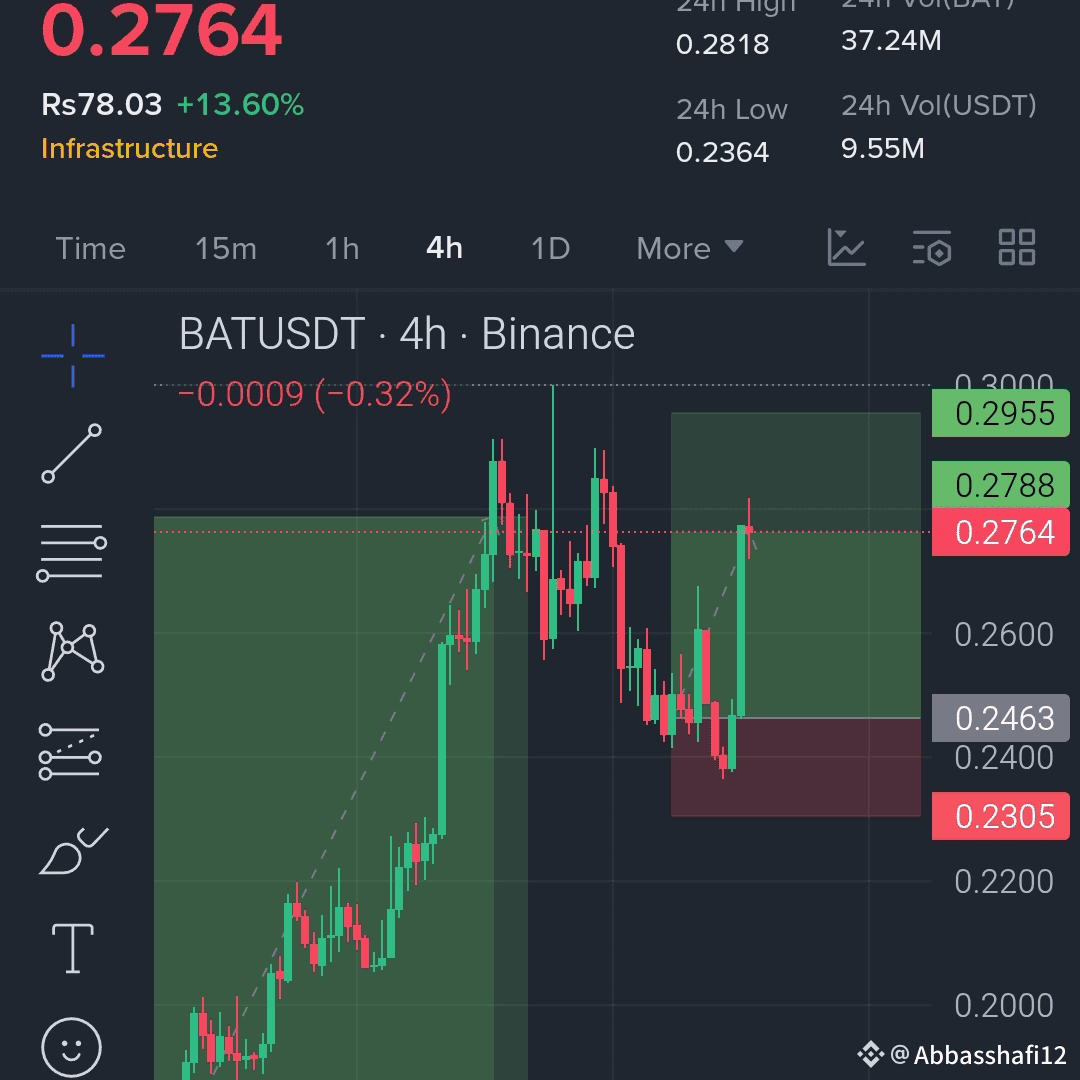The height and width of the screenshot is (1080, 1080).
Task: Click the large 0.2764 price at top
Action: 161,31
